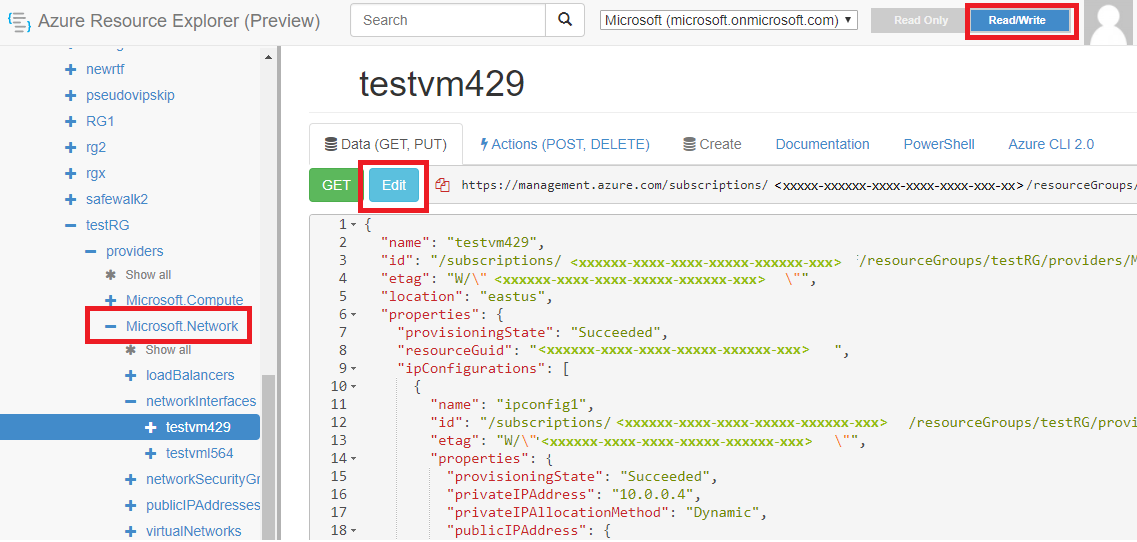The height and width of the screenshot is (542, 1137).
Task: Click the copy URL icon beside Edit
Action: (x=443, y=185)
